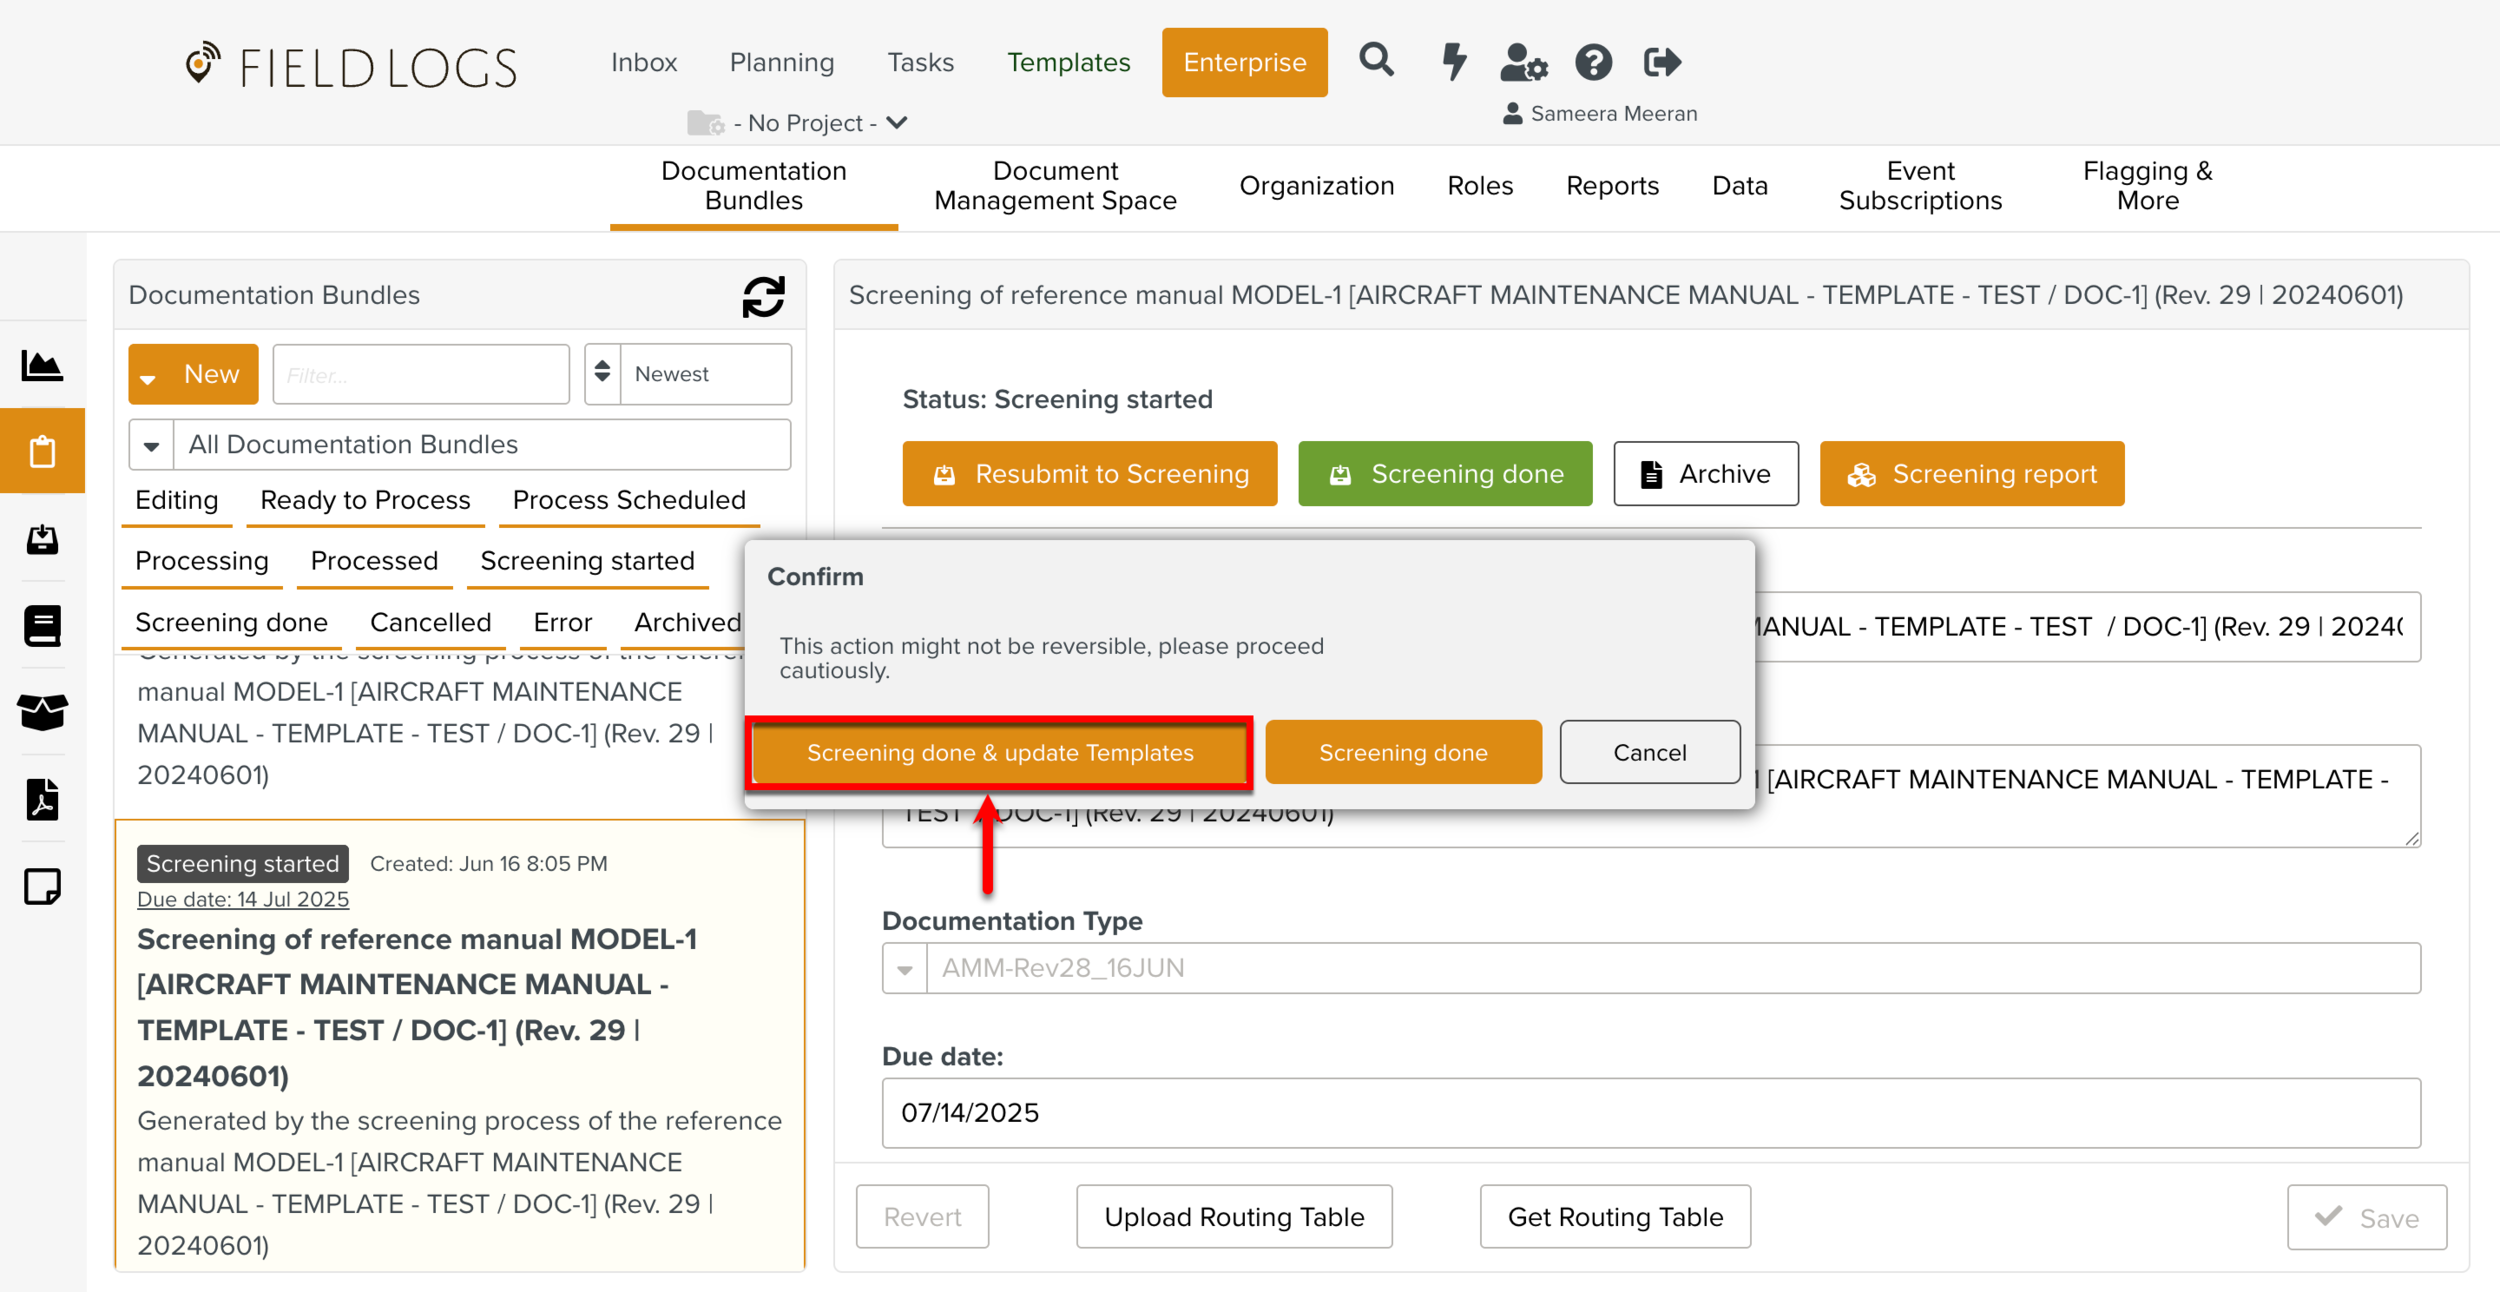The image size is (2500, 1292).
Task: Open the lightning bolt quick actions icon
Action: tap(1453, 61)
